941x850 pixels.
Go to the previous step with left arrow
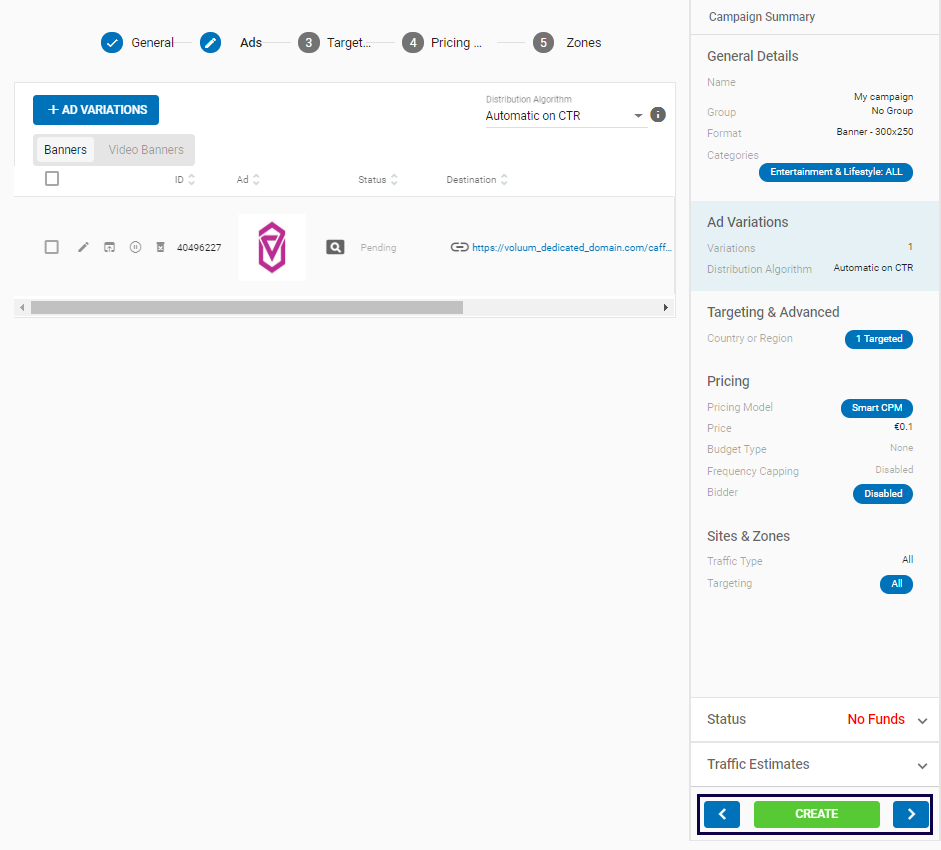pos(722,814)
